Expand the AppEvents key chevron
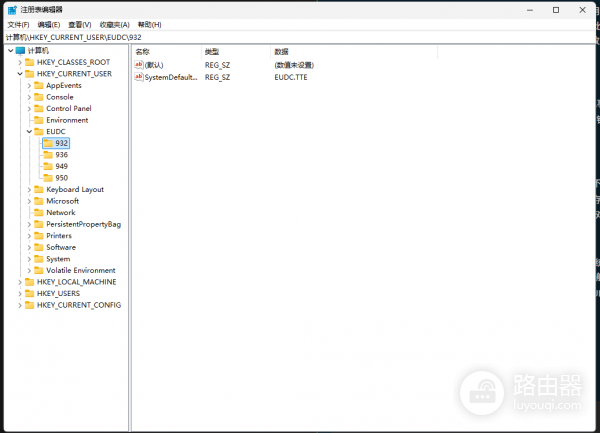Viewport: 600px width, 433px height. pos(29,86)
